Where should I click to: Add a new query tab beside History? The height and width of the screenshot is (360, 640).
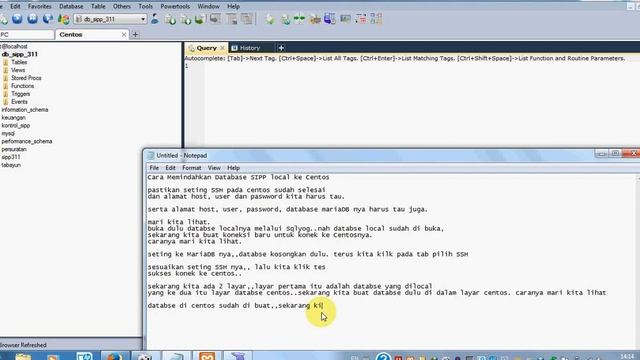[x=281, y=48]
